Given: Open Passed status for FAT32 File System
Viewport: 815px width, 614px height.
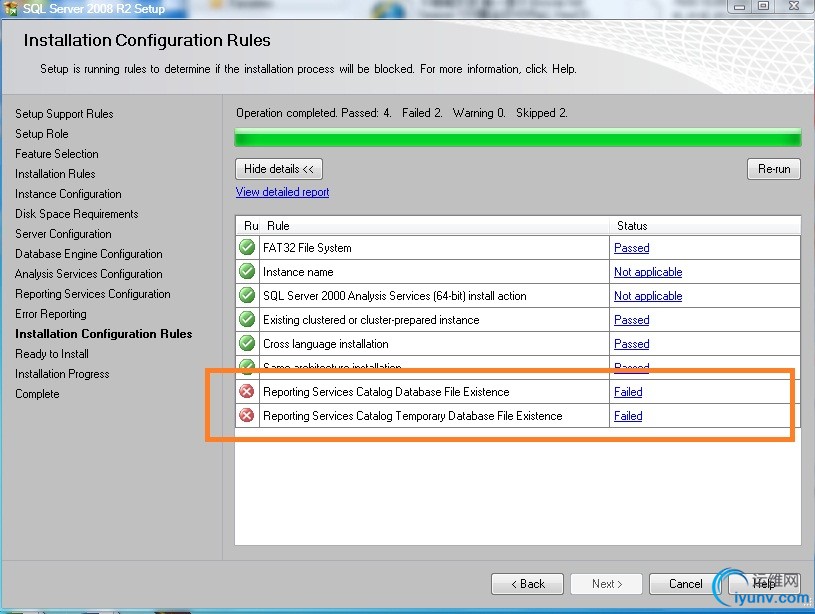Looking at the screenshot, I should pyautogui.click(x=632, y=248).
